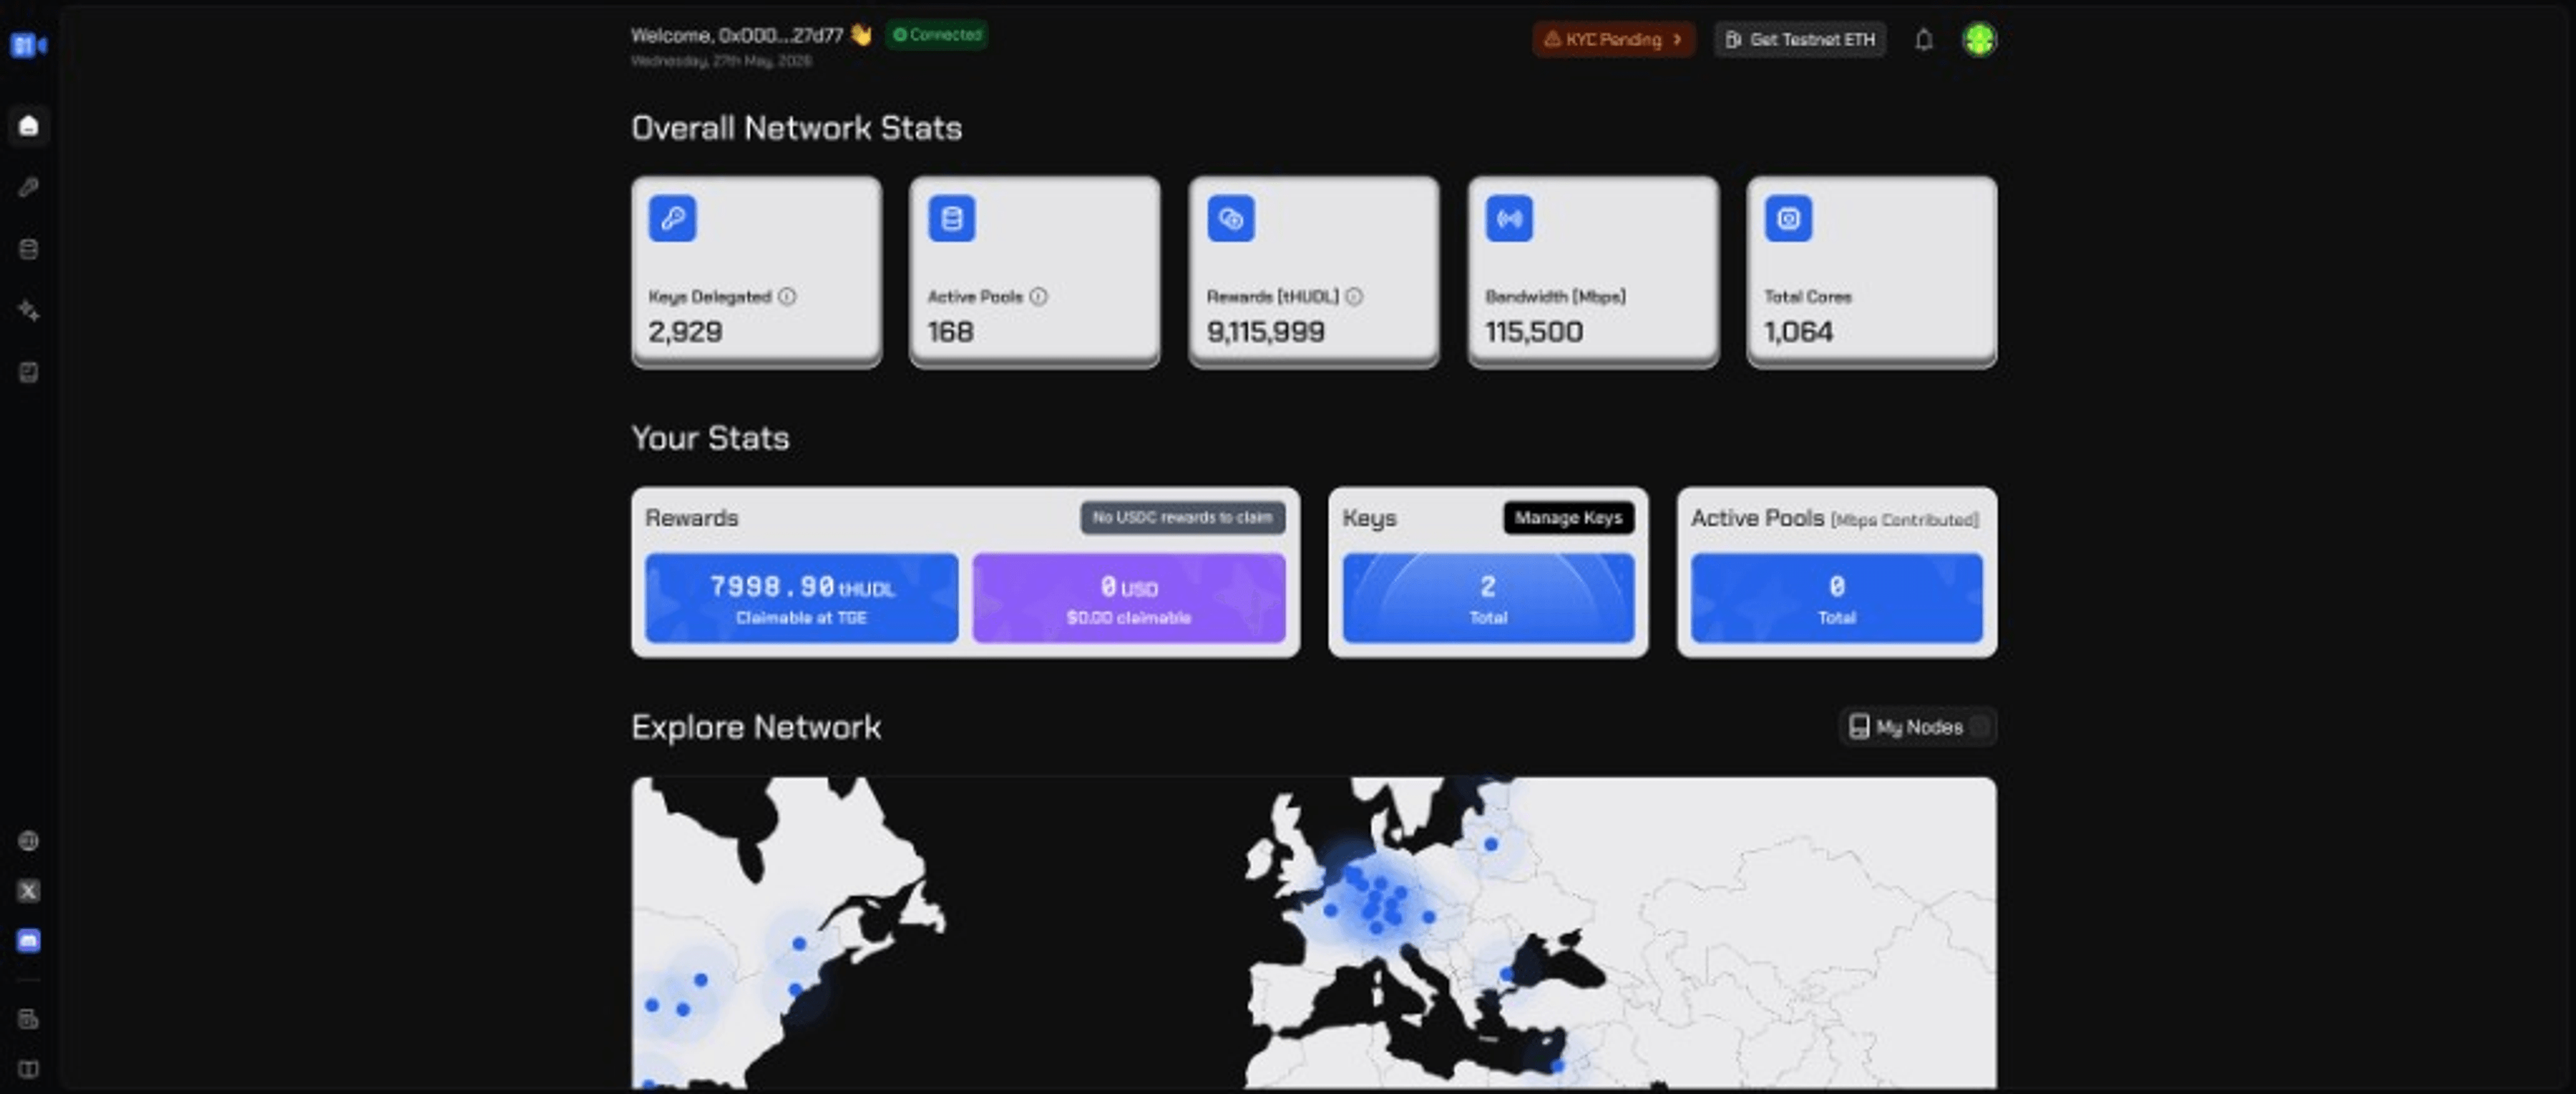
Task: Click the No USDC rewards to claim button
Action: 1182,517
